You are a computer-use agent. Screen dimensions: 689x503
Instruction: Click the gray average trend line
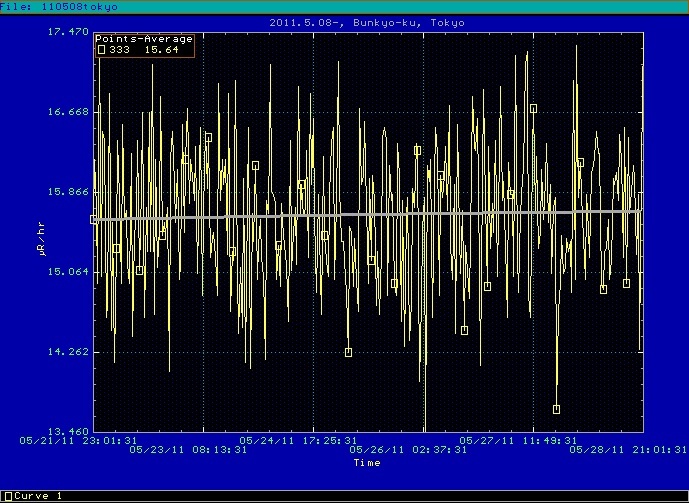[400, 214]
